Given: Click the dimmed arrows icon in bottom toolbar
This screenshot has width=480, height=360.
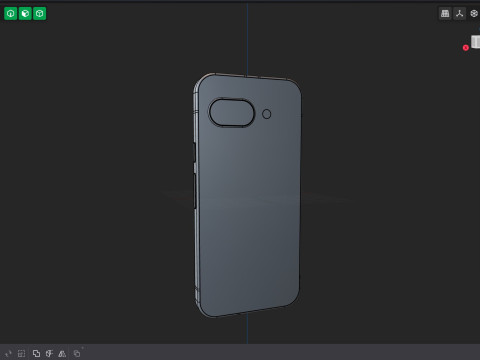Looking at the screenshot, I should point(8,353).
